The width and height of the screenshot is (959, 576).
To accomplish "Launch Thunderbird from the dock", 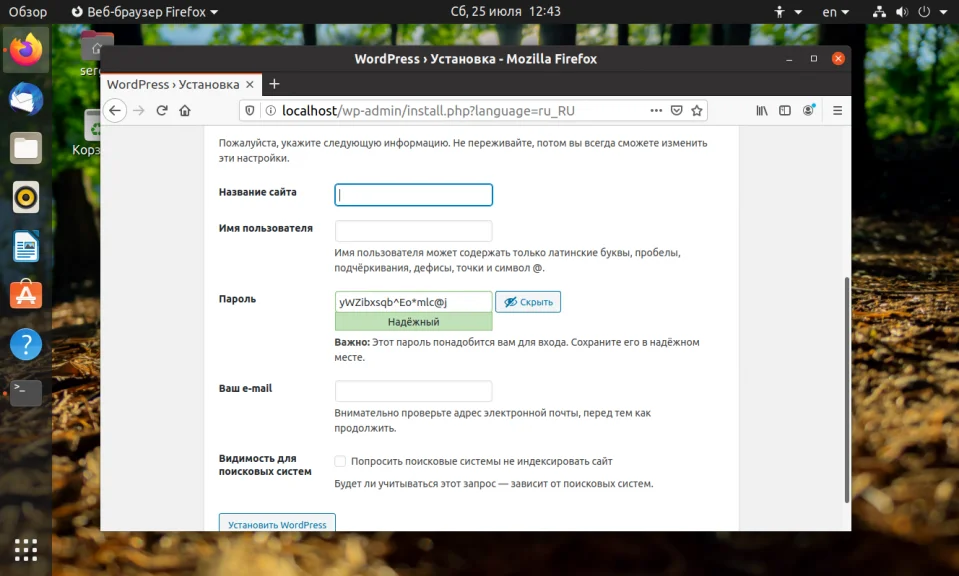I will 26,99.
